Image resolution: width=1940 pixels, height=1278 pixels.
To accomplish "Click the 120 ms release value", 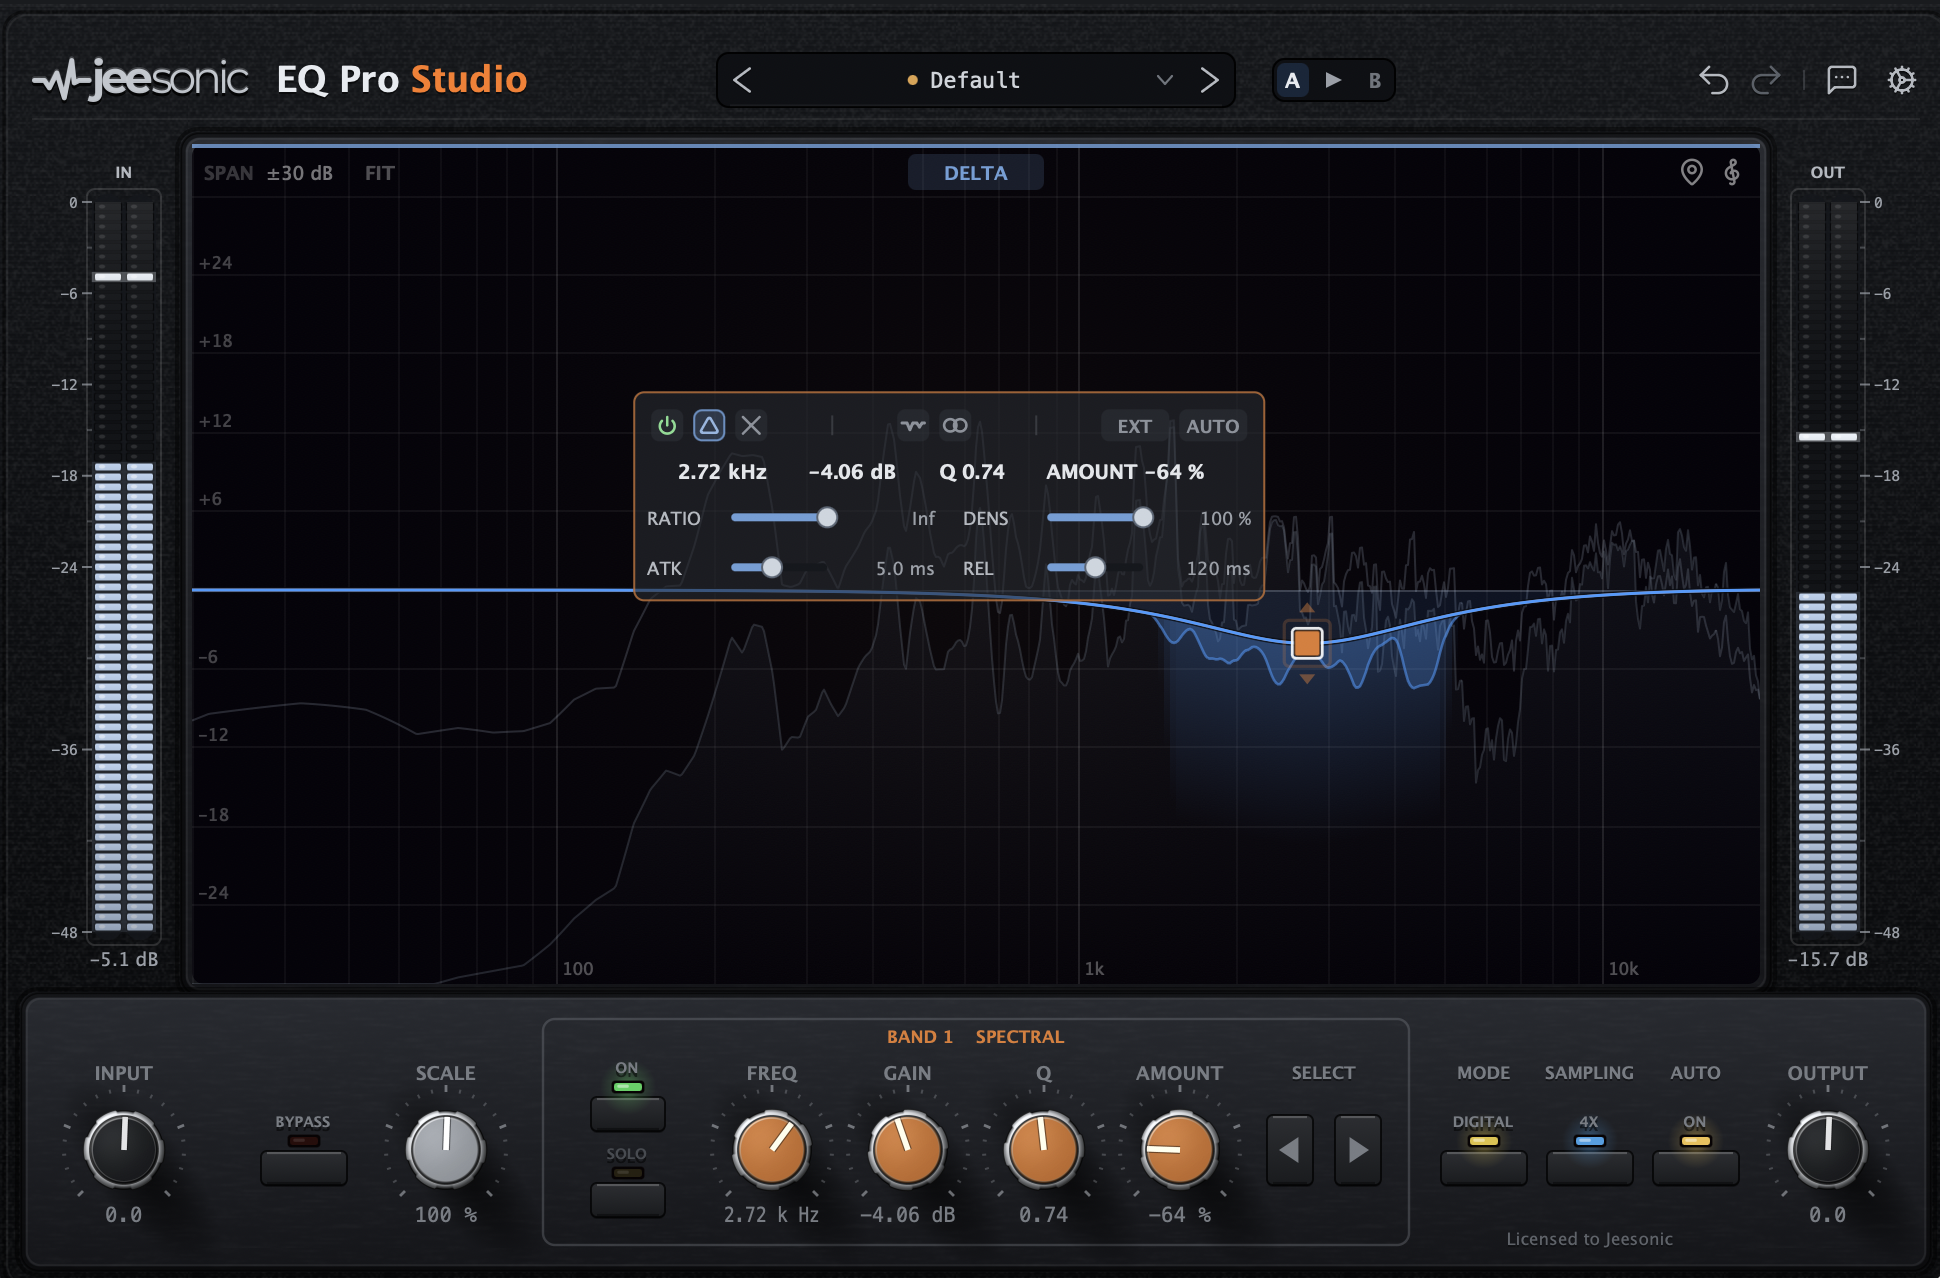I will point(1218,568).
